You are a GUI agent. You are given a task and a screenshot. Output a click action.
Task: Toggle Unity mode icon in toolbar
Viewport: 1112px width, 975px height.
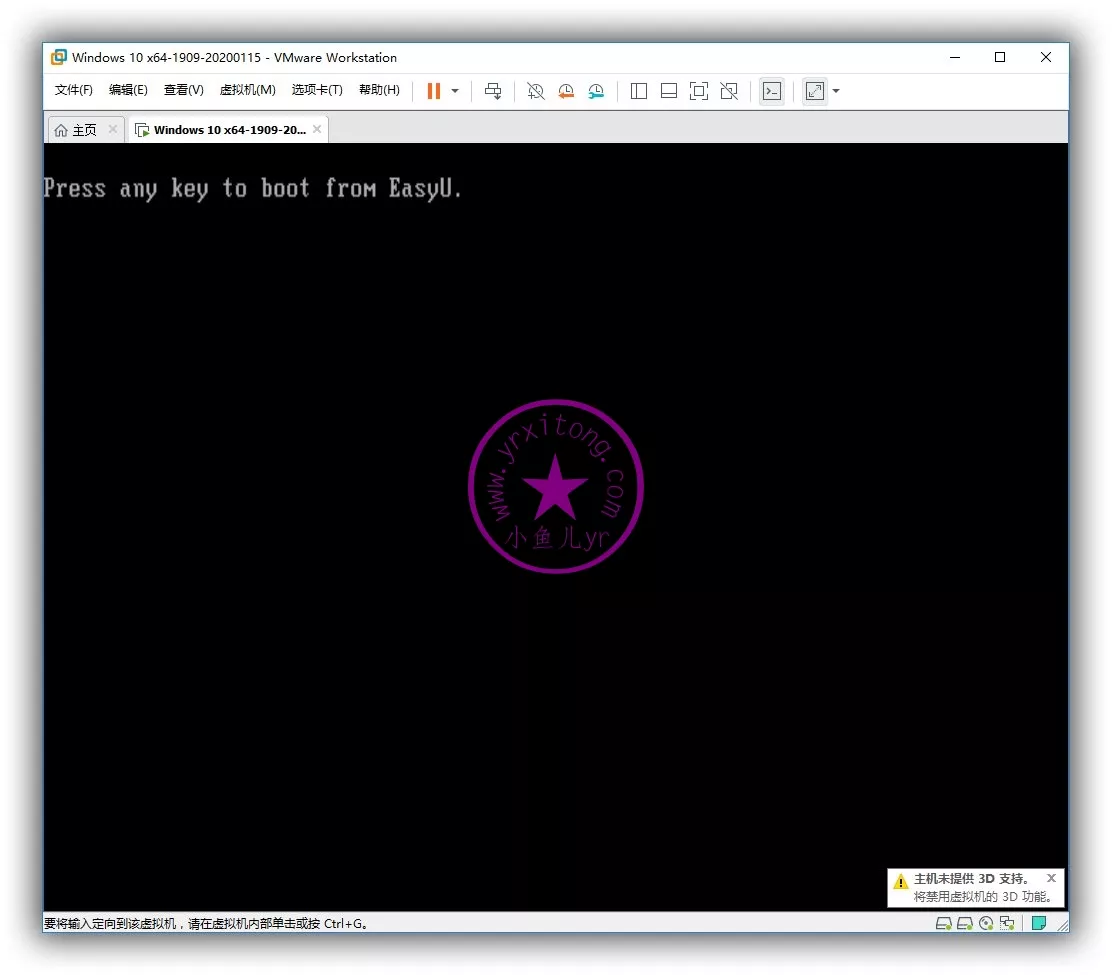point(729,91)
